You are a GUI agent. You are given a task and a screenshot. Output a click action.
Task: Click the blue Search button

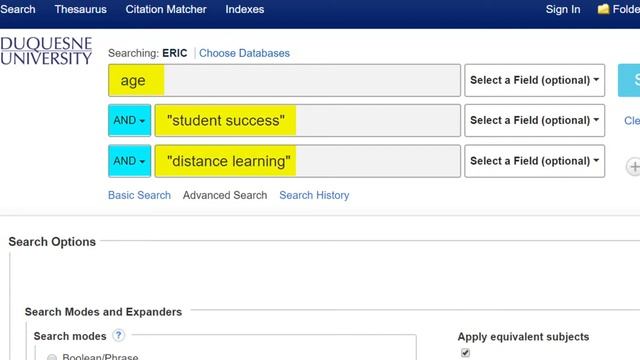(x=629, y=80)
